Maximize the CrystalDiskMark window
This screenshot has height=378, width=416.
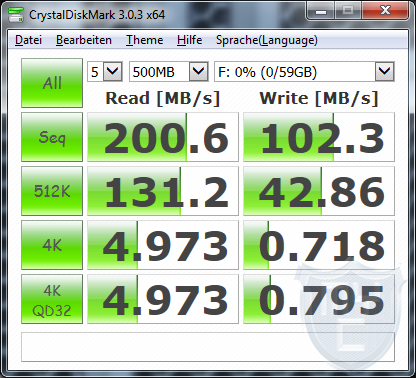348,11
